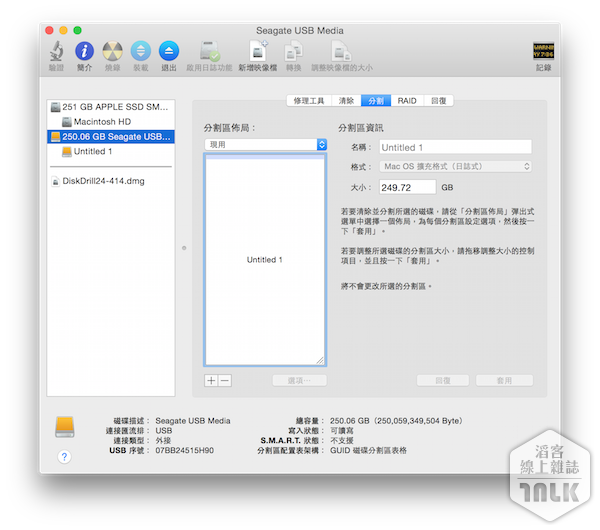Screen dimensions: 600x530
Task: Open the partition layout 現用 dropdown
Action: 266,145
